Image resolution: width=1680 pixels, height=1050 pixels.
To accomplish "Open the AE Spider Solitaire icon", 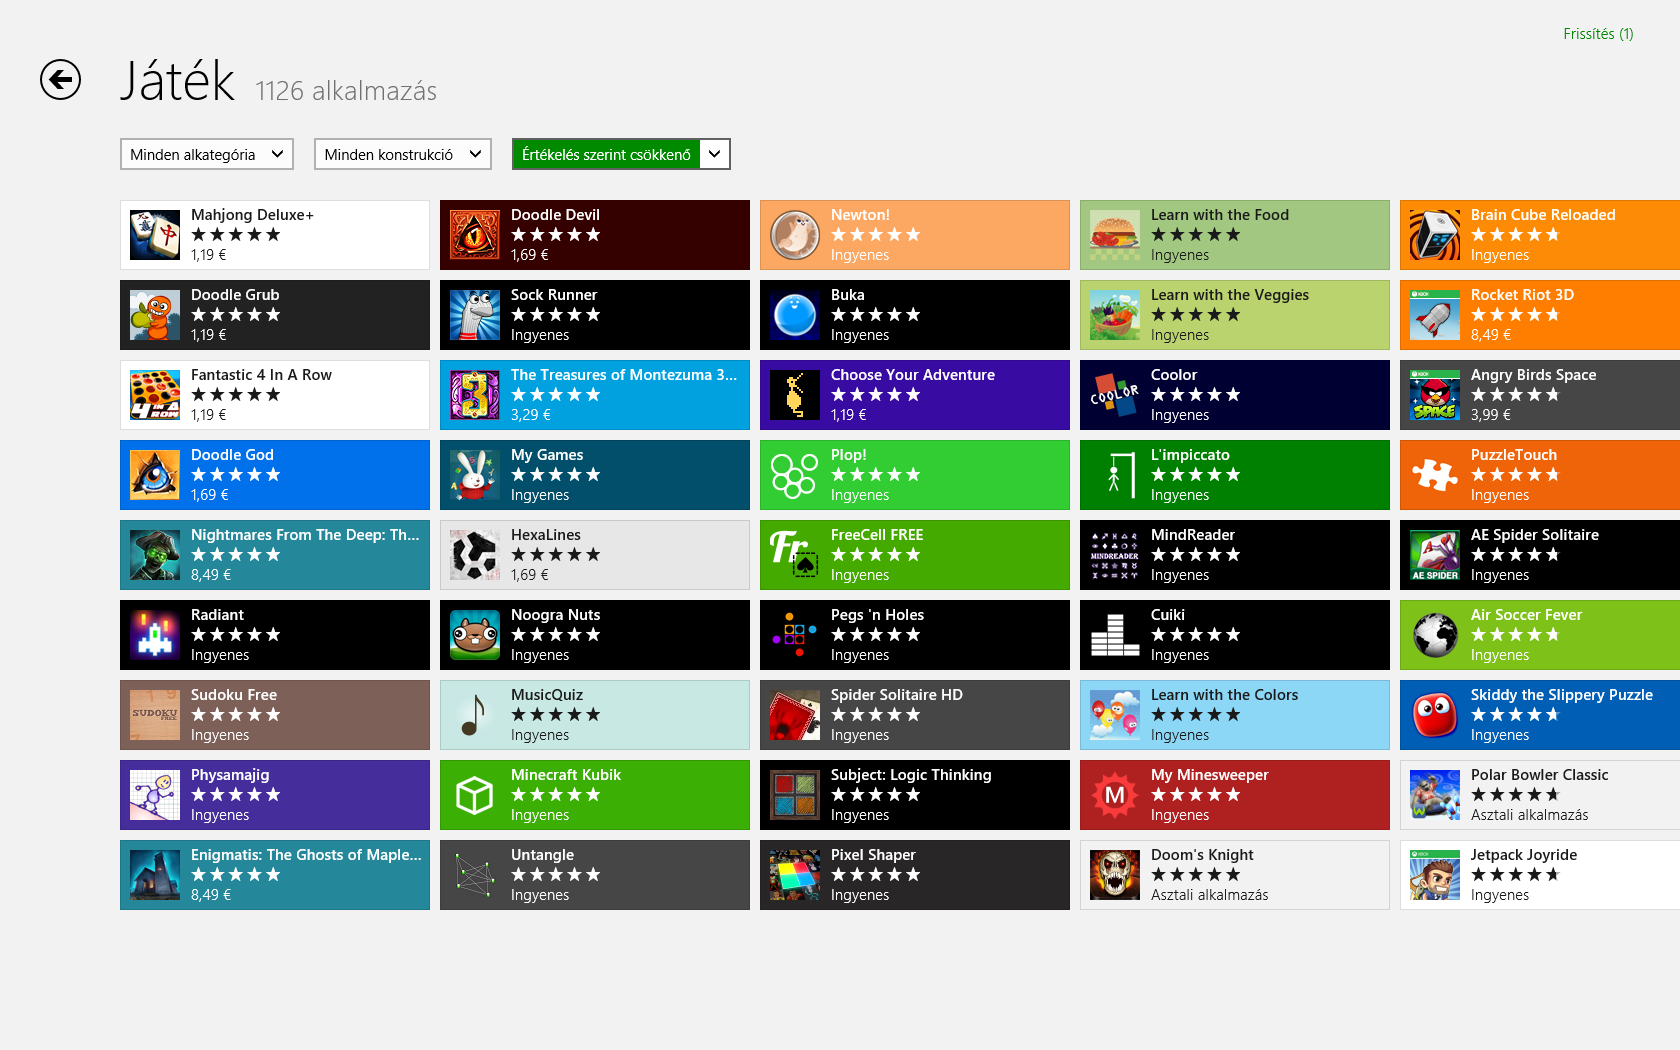I will click(1435, 555).
